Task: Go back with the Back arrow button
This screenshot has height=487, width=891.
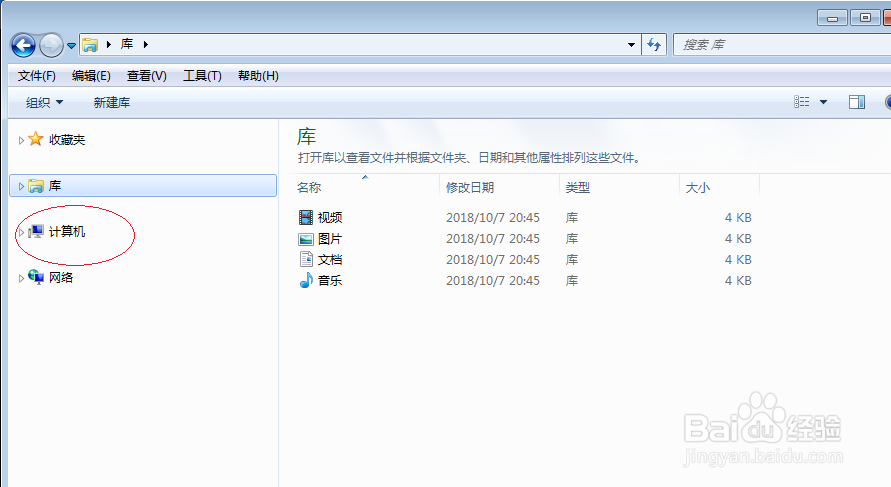Action: (x=23, y=45)
